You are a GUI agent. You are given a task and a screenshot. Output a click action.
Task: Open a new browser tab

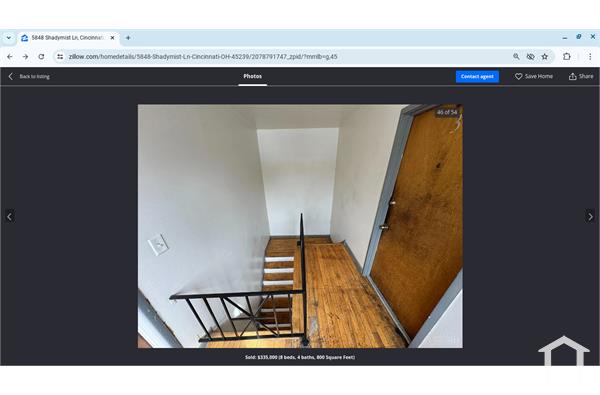128,38
